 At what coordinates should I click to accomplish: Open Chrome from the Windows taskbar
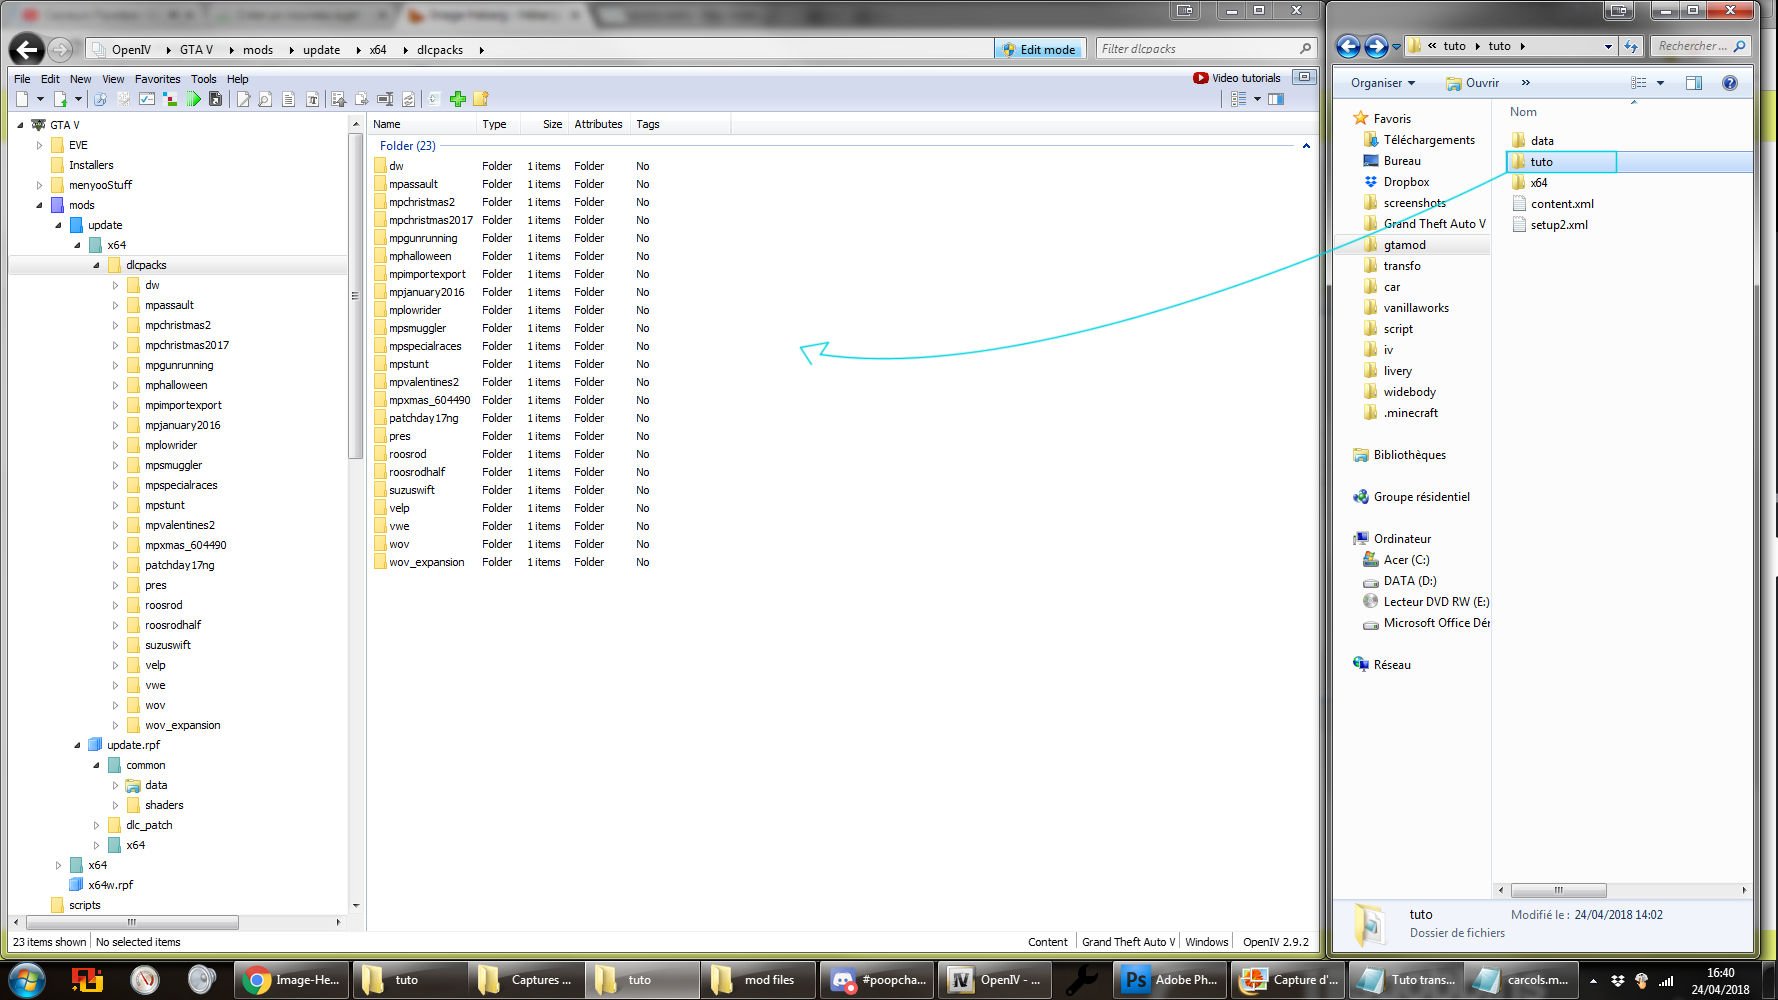click(x=291, y=980)
